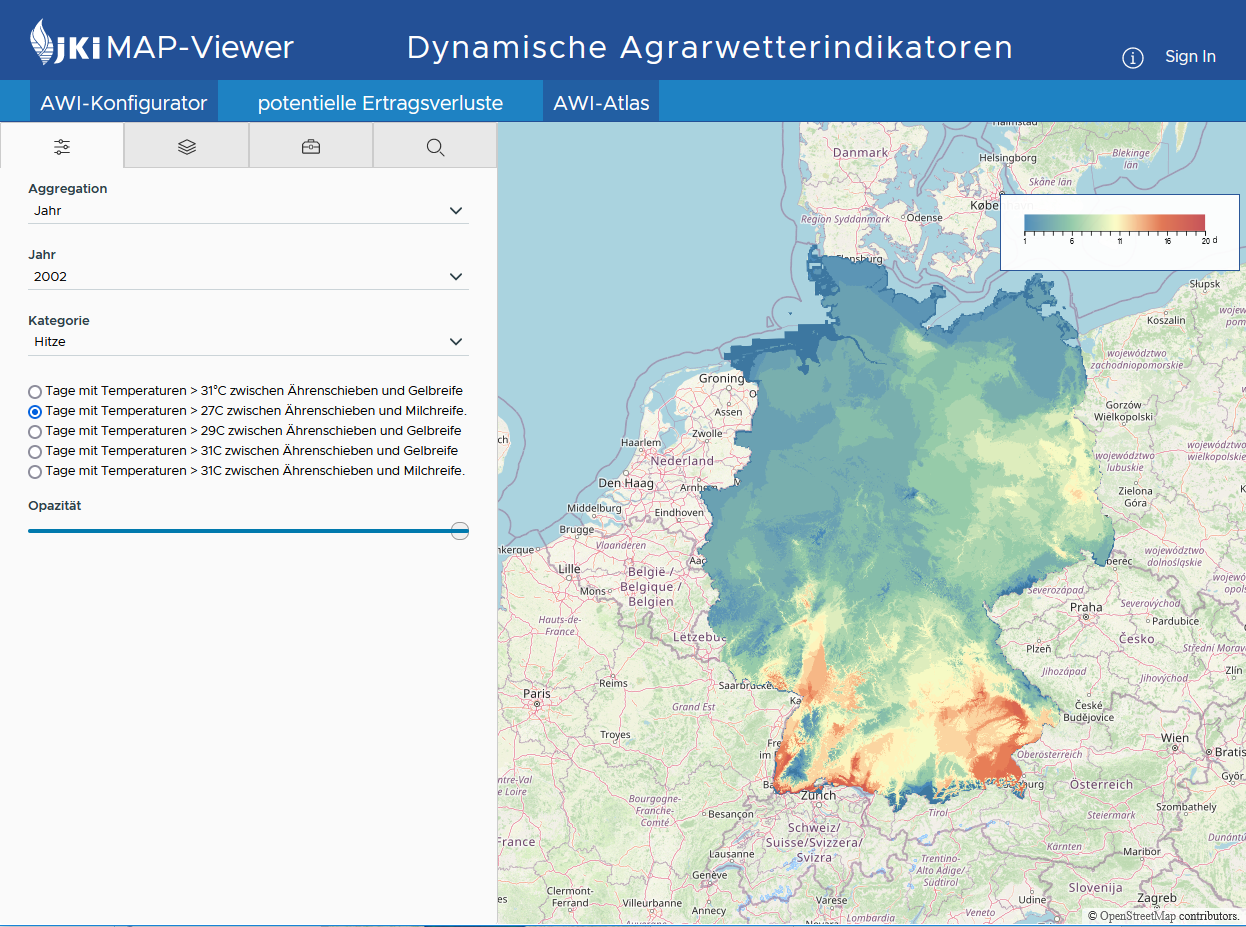Switch to potentielle Ertragsverluste tab

pos(380,103)
